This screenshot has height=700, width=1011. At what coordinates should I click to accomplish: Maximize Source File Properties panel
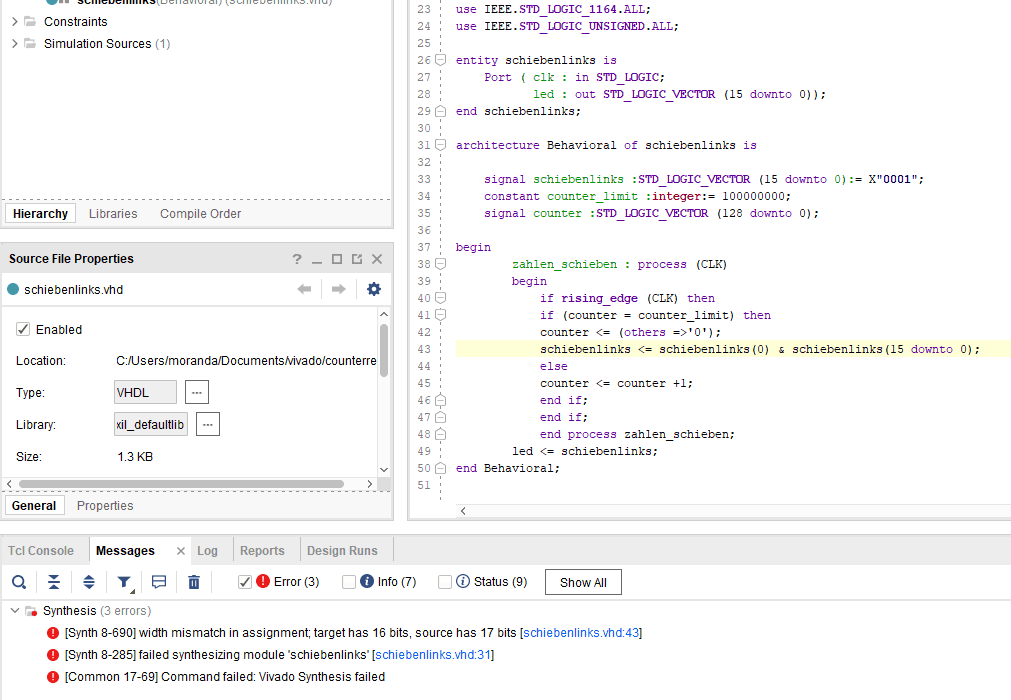point(337,259)
